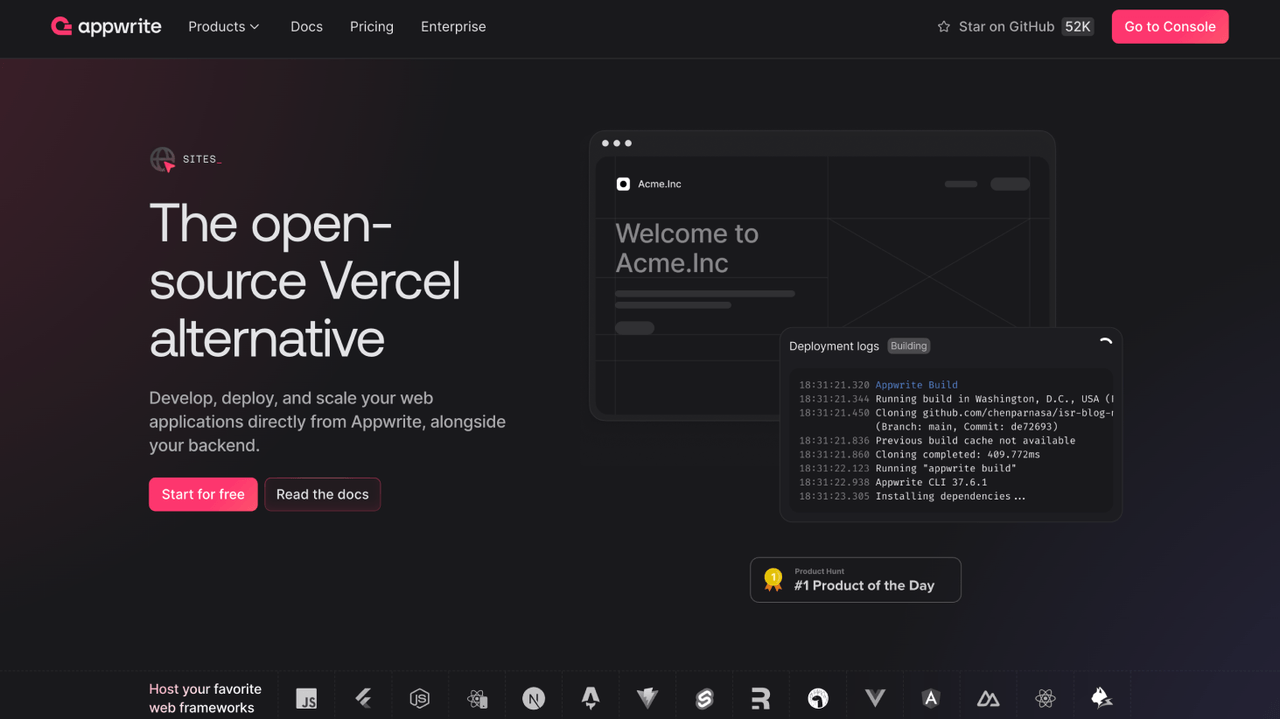The height and width of the screenshot is (719, 1280).
Task: Choose the Vue framework icon
Action: (875, 698)
